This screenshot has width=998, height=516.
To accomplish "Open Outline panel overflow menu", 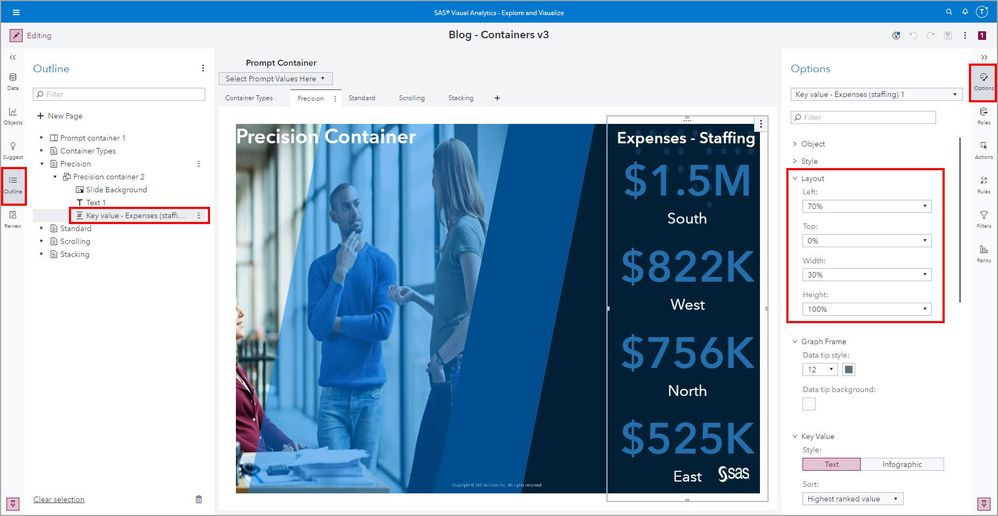I will pos(203,68).
